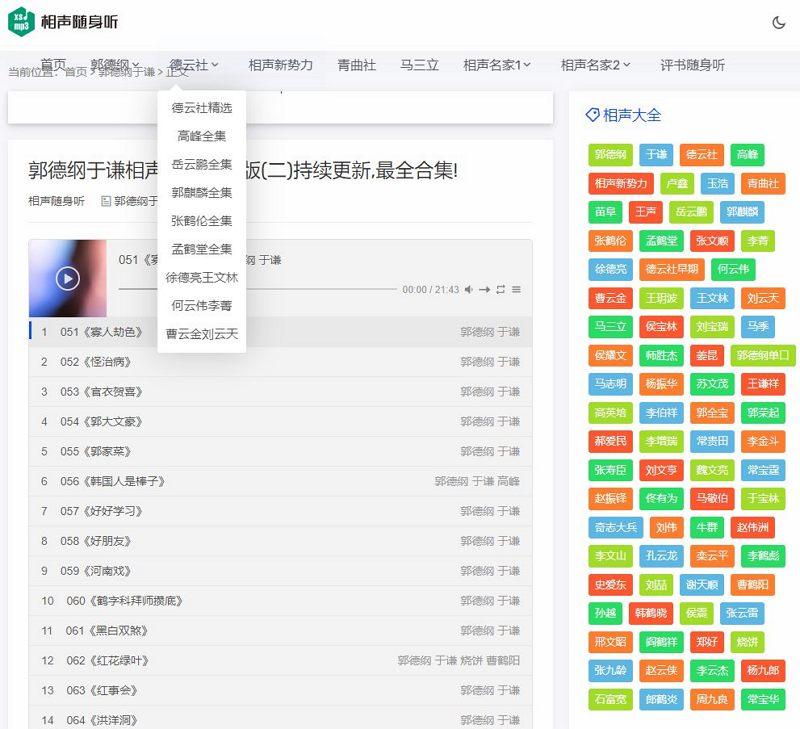Open 相声新势力 in navigation
This screenshot has height=729, width=800.
pos(280,65)
